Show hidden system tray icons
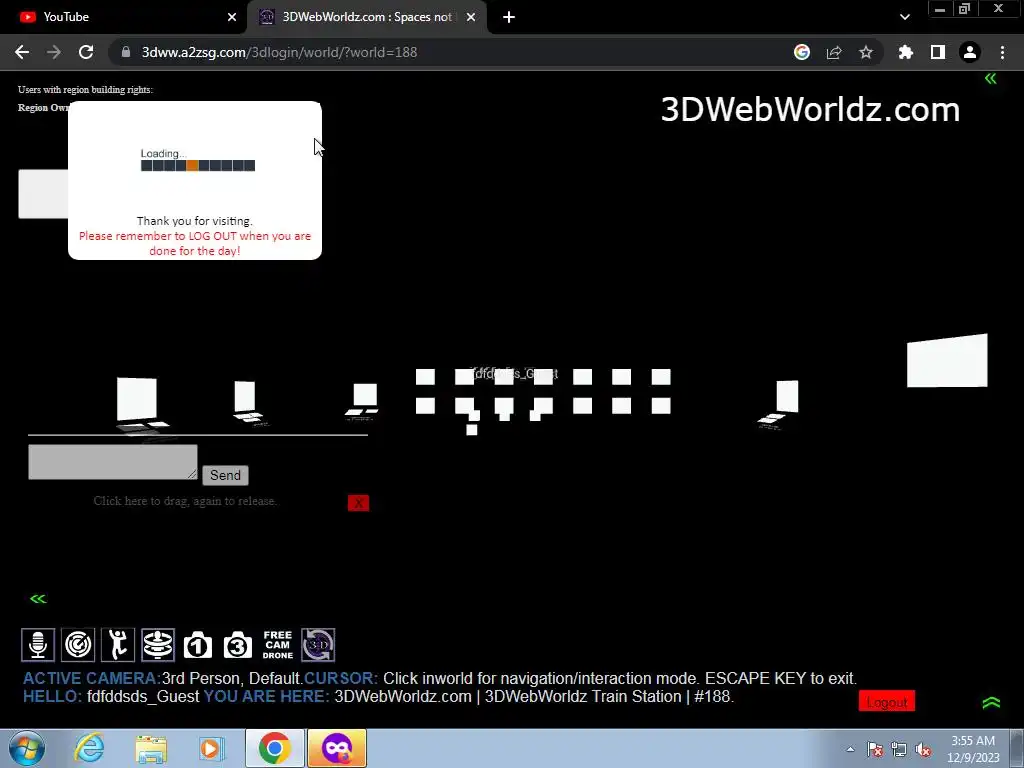 (x=850, y=749)
